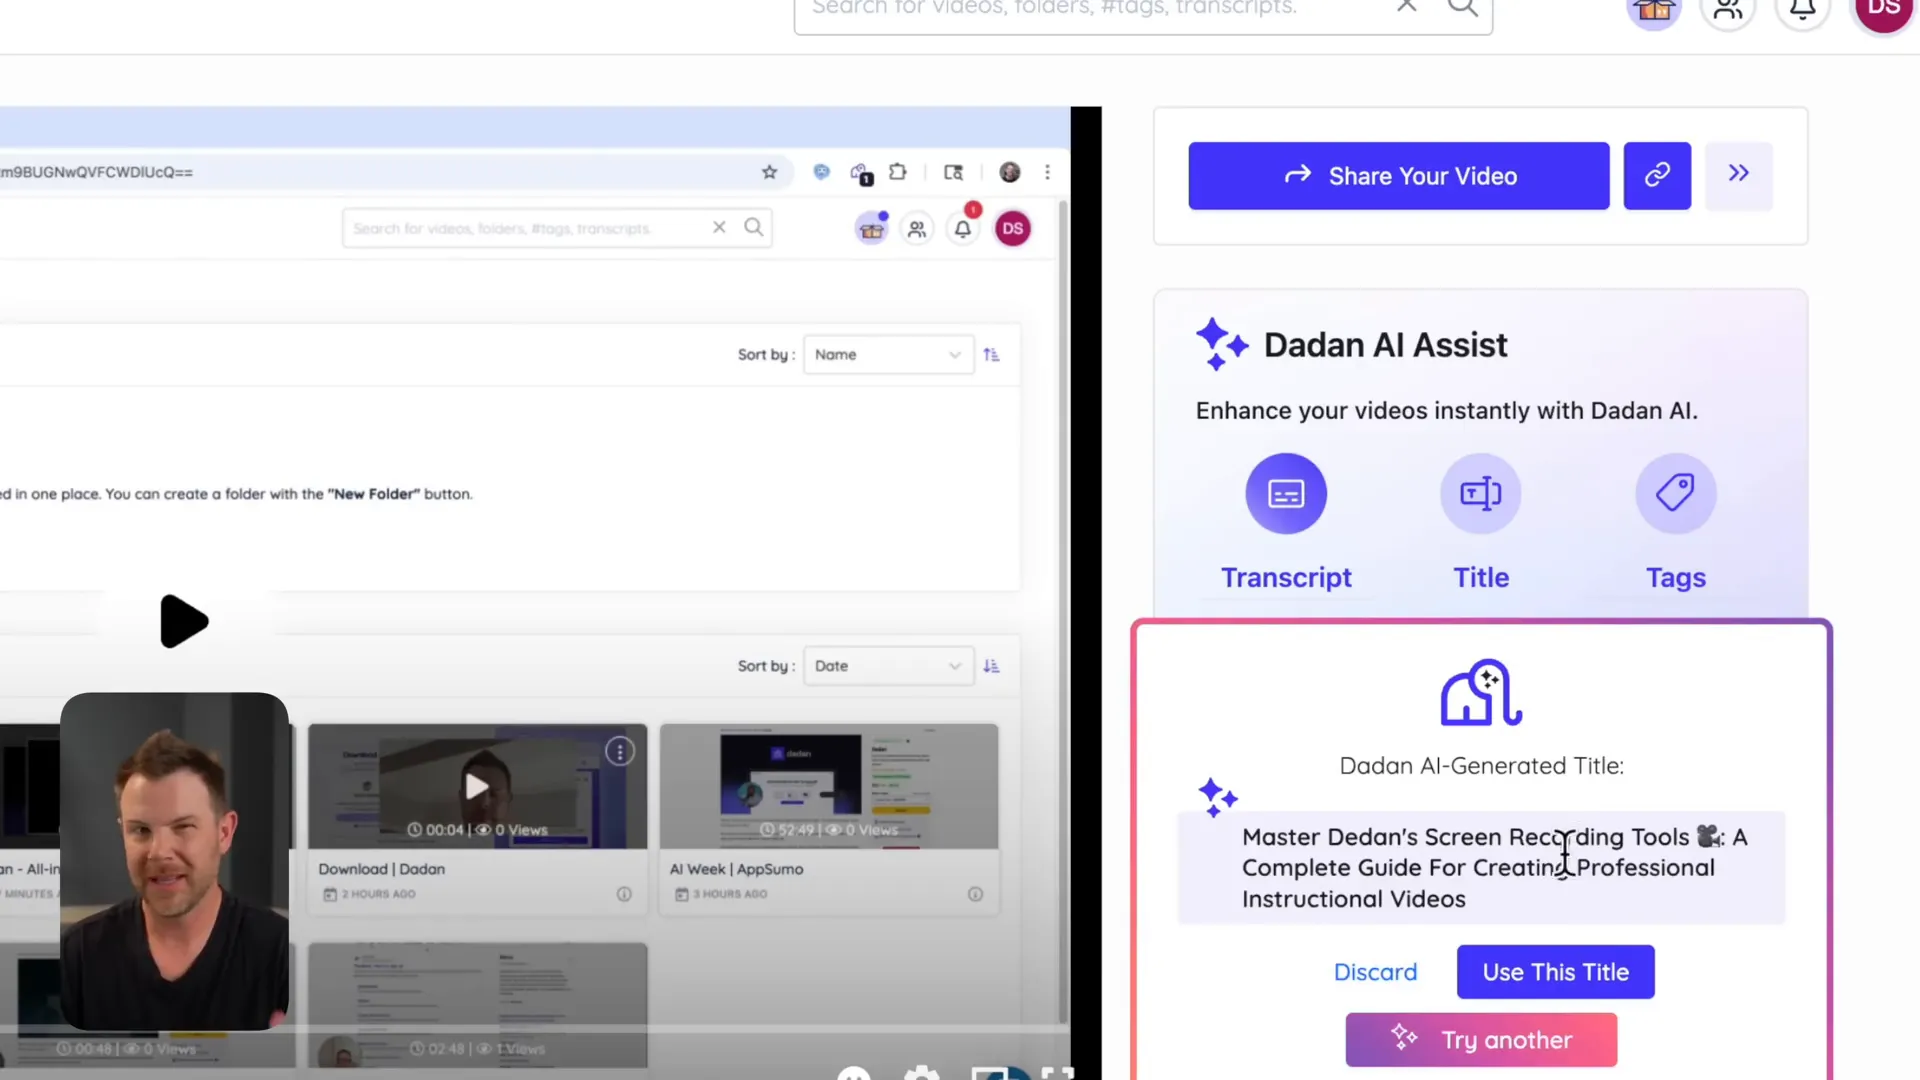Open the Sort by Name dropdown
The height and width of the screenshot is (1080, 1920).
click(x=888, y=355)
